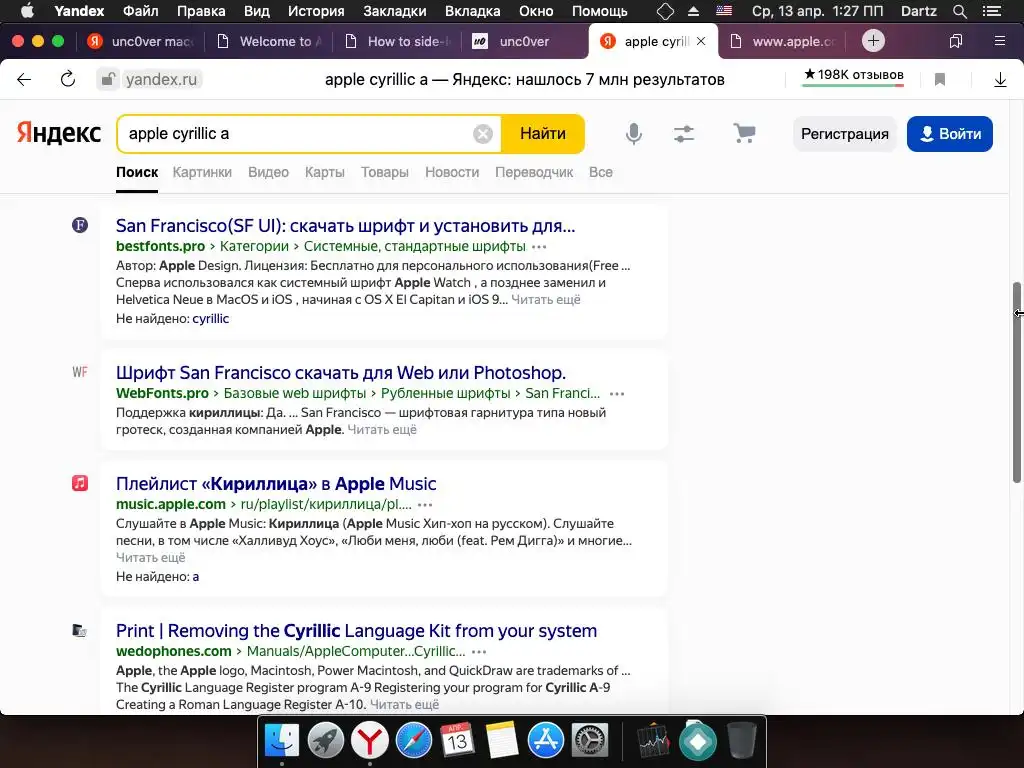The height and width of the screenshot is (768, 1024).
Task: Open Stocks app in the Dock
Action: tap(654, 741)
